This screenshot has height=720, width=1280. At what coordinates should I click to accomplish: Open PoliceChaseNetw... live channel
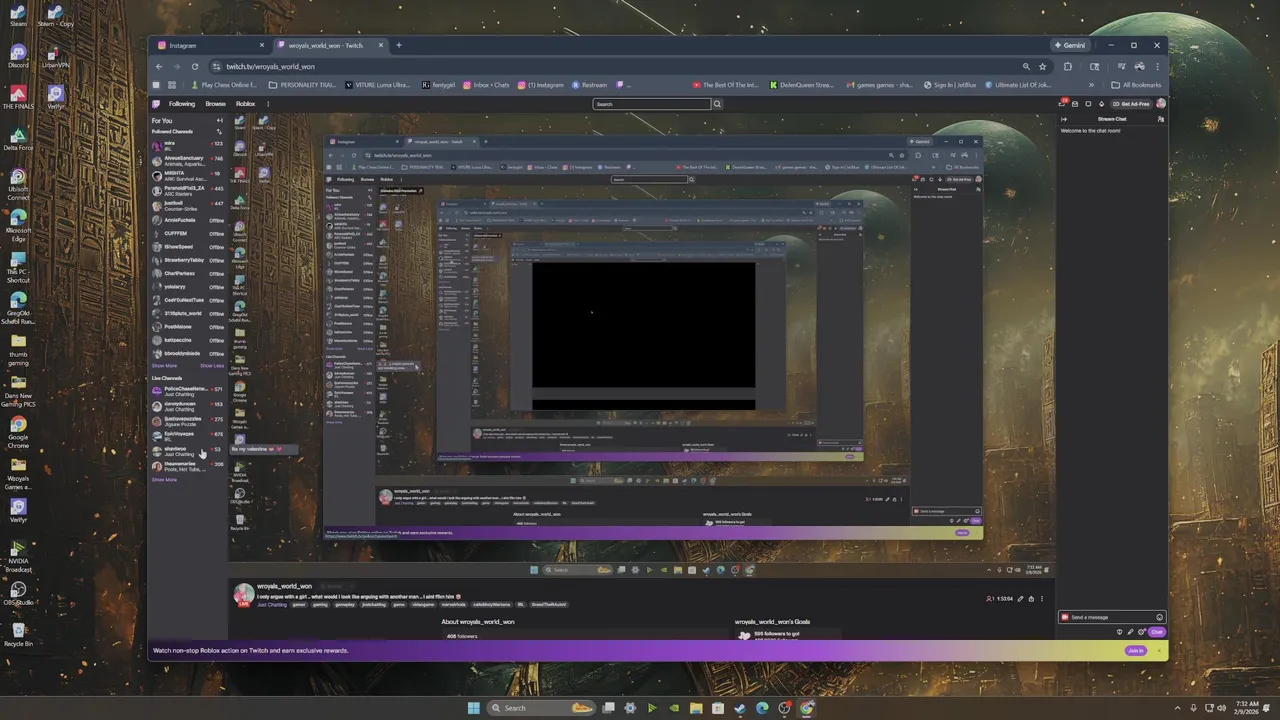pos(188,391)
